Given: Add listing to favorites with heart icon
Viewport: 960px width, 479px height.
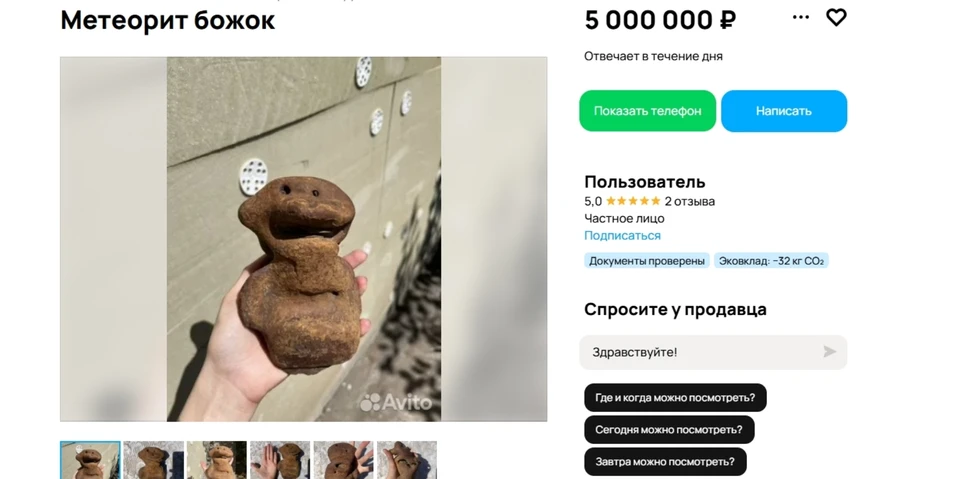Looking at the screenshot, I should click(x=836, y=17).
